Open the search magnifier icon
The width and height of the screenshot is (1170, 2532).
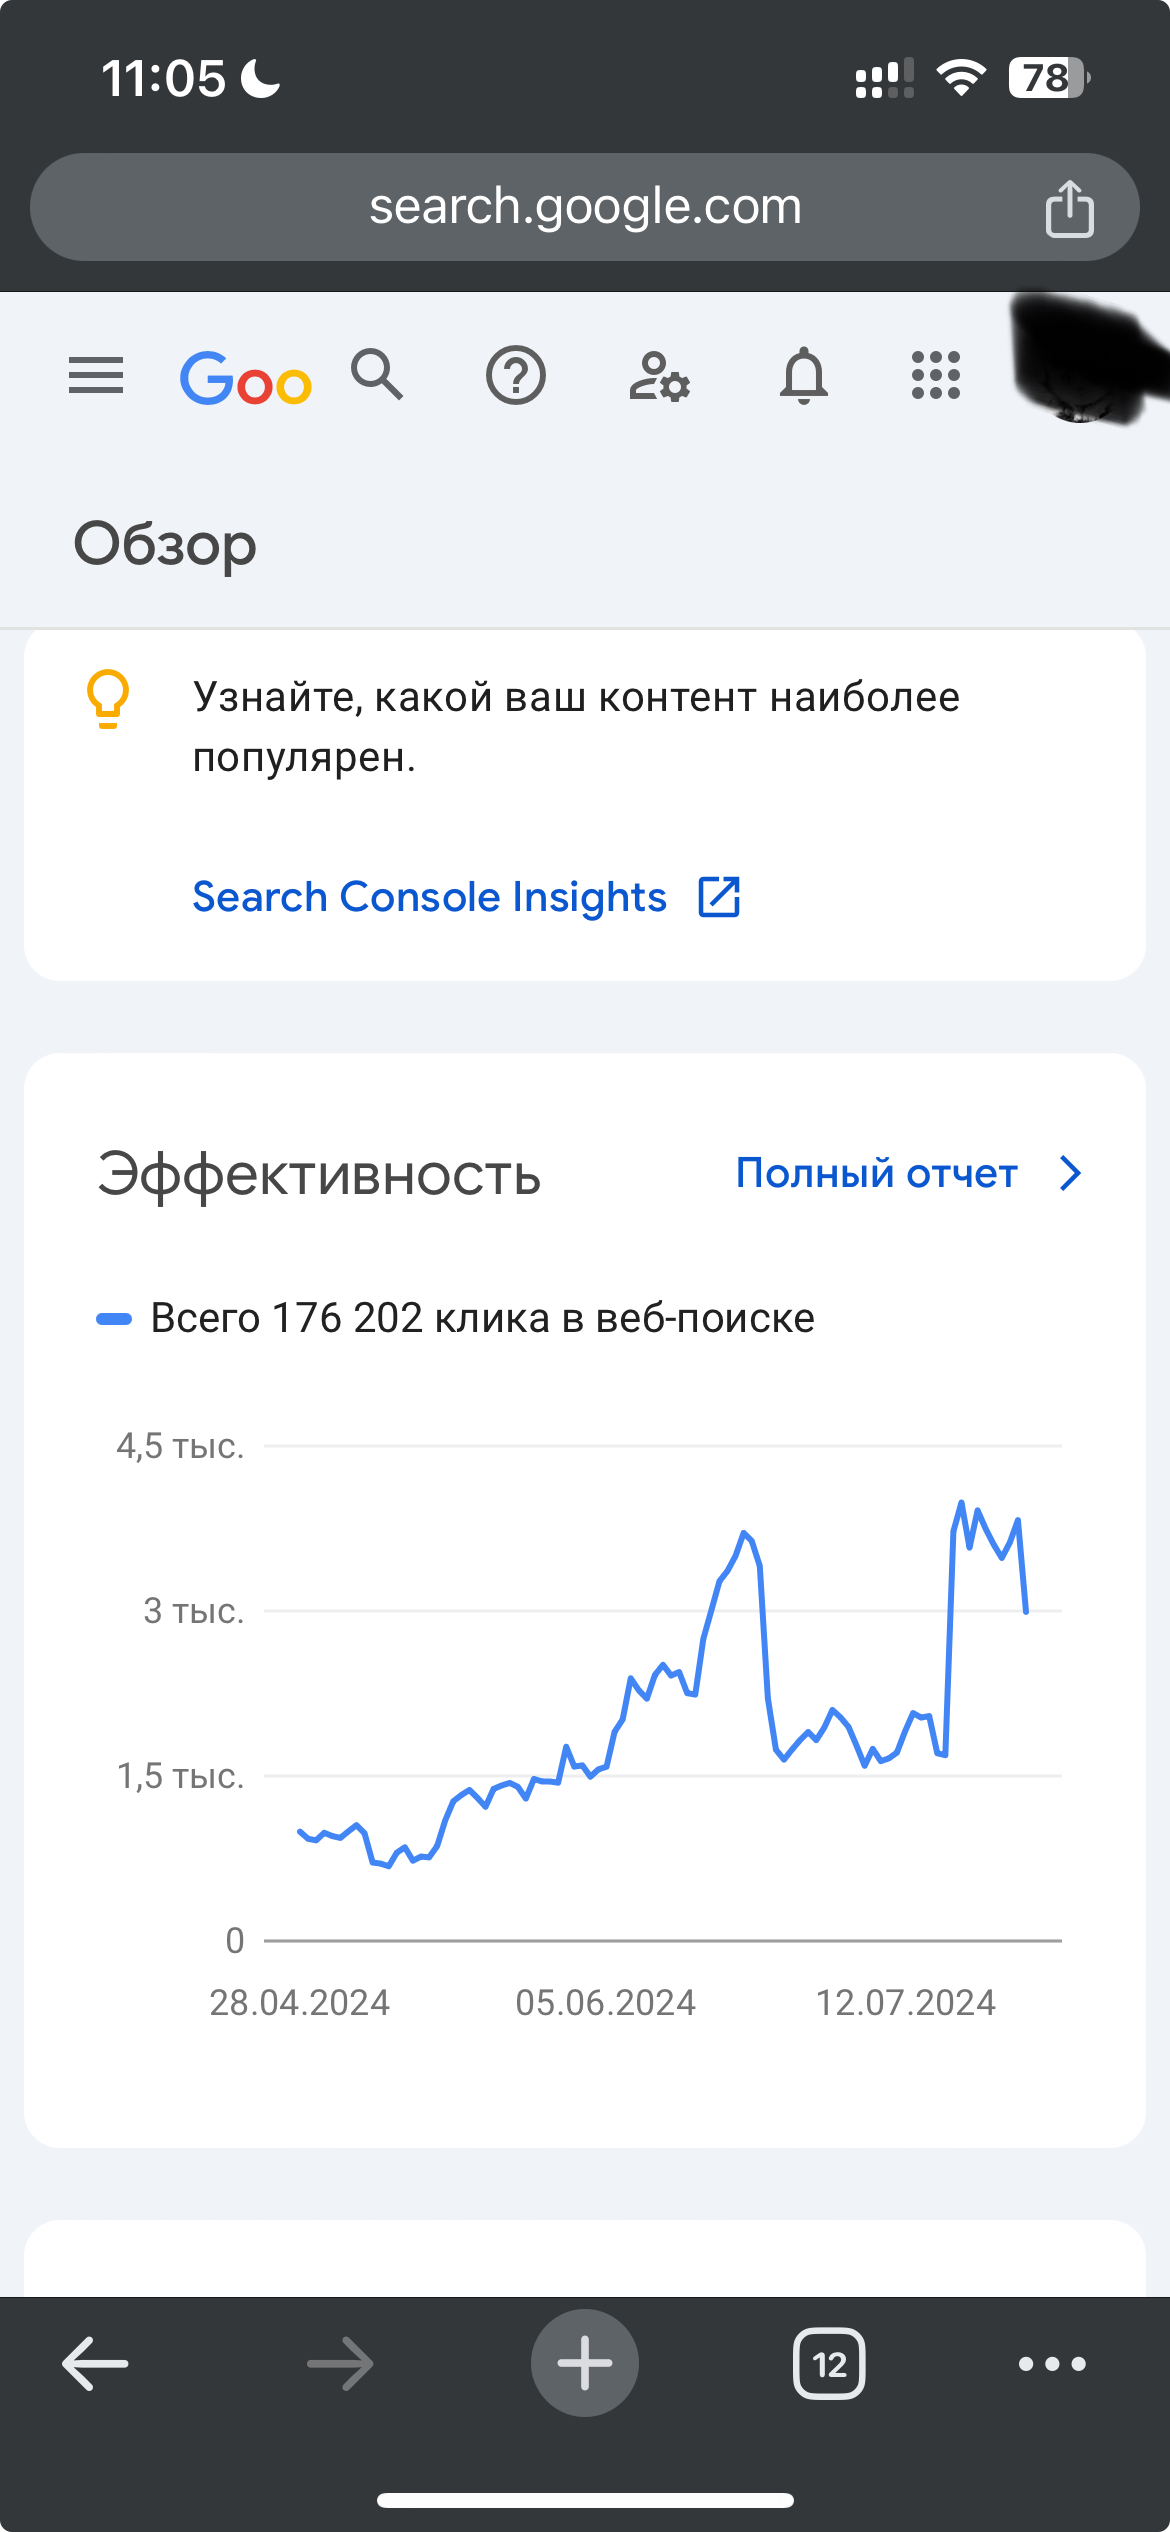[x=377, y=376]
